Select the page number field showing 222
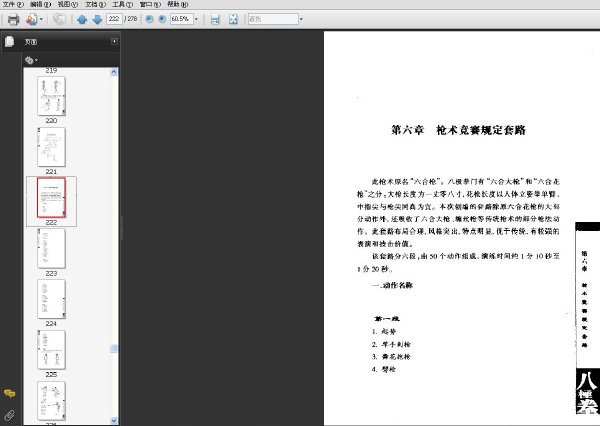Image resolution: width=600 pixels, height=426 pixels. pyautogui.click(x=114, y=19)
